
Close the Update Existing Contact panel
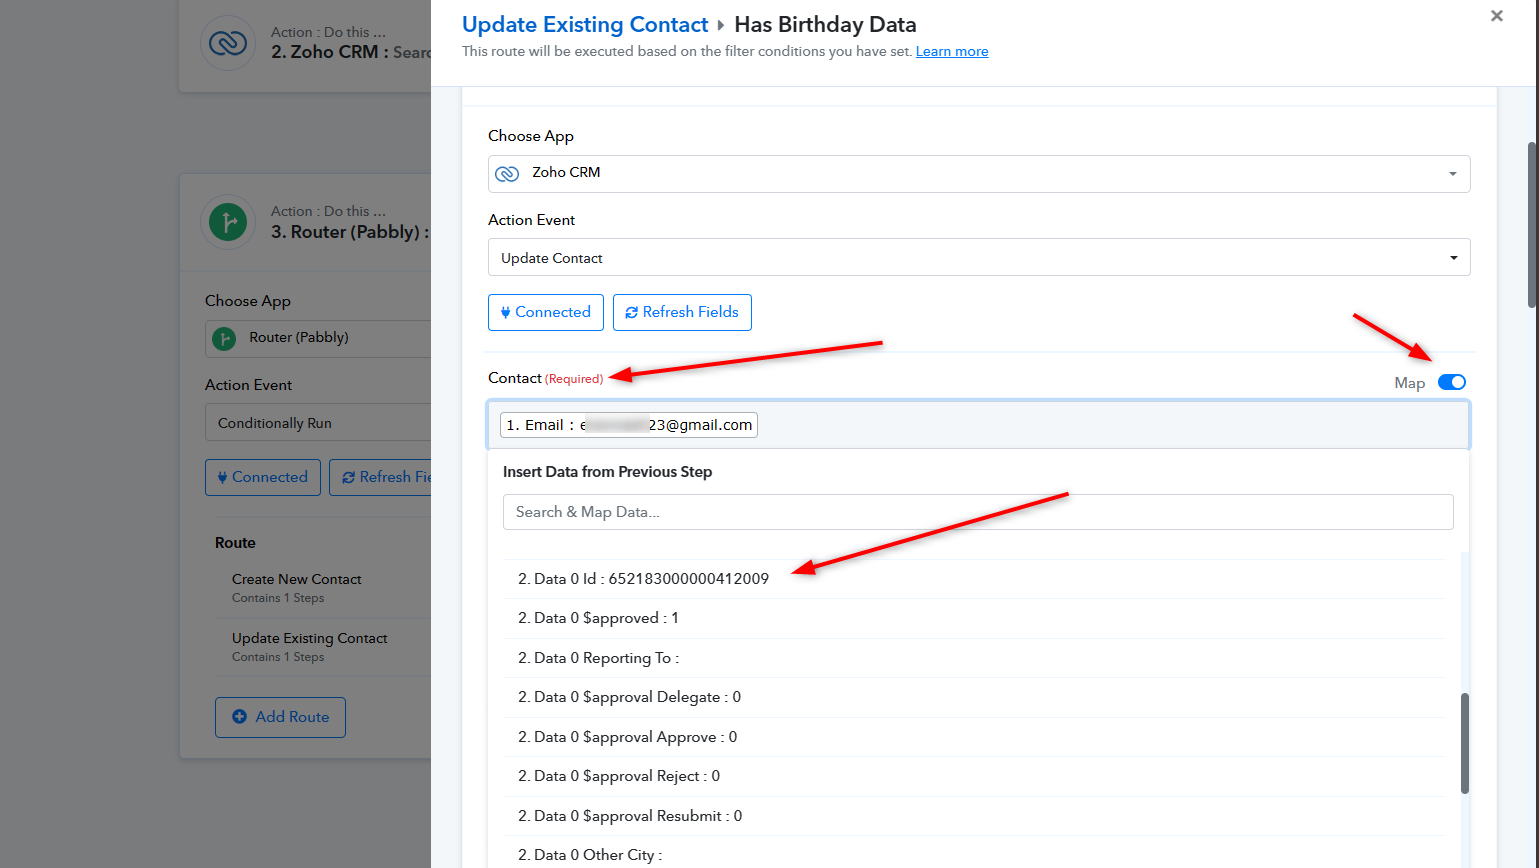pyautogui.click(x=1496, y=16)
